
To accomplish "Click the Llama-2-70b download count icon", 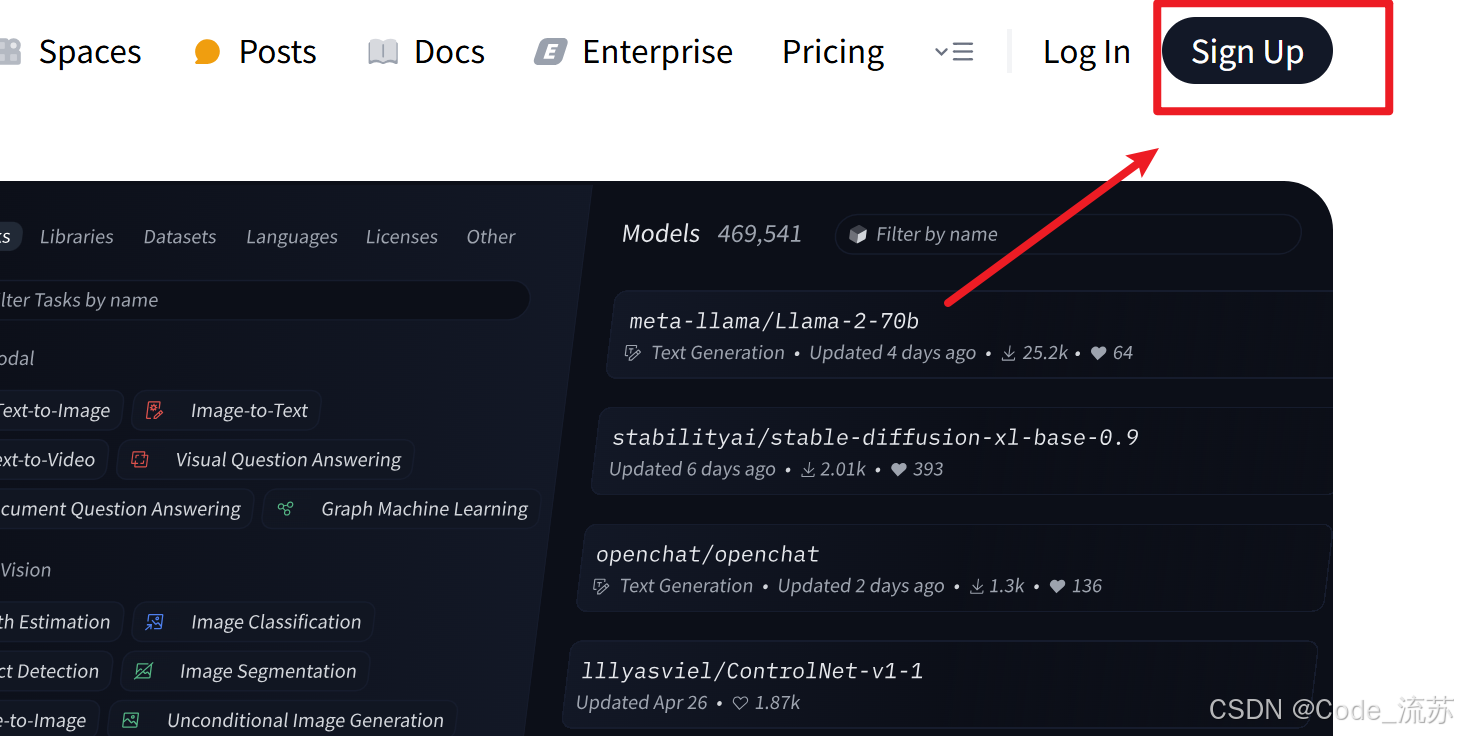I will pyautogui.click(x=1009, y=353).
